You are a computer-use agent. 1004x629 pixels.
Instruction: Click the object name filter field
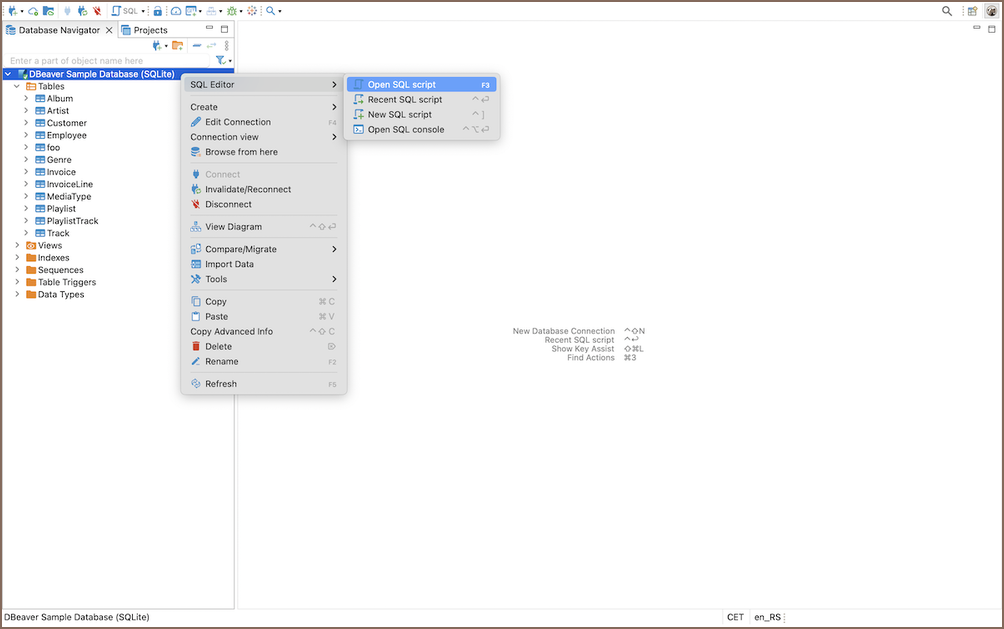(100, 61)
